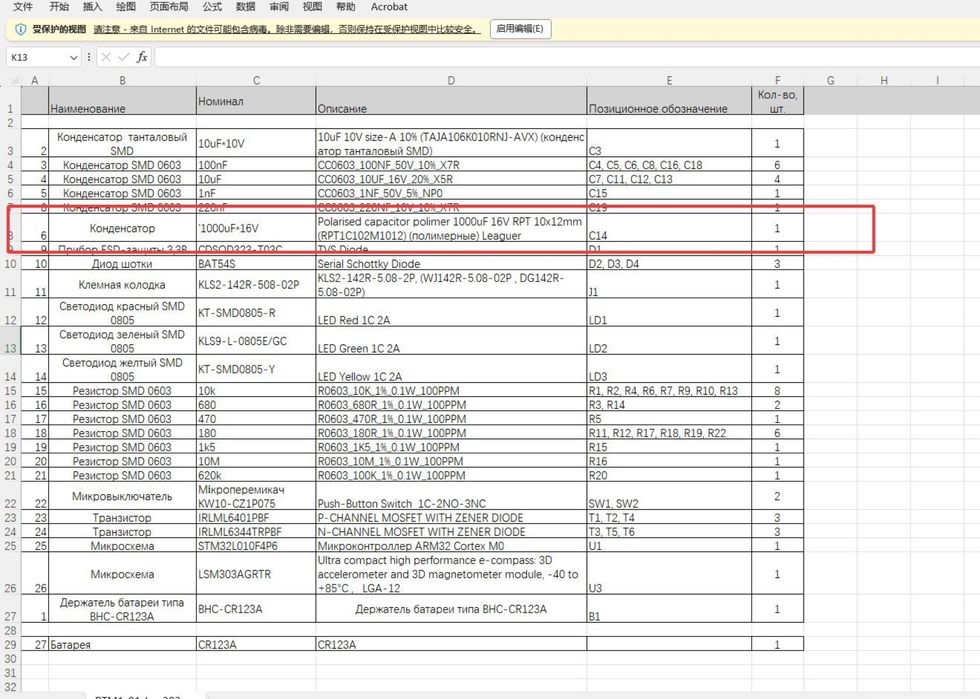Select row header 30
This screenshot has height=699, width=980.
click(x=10, y=658)
